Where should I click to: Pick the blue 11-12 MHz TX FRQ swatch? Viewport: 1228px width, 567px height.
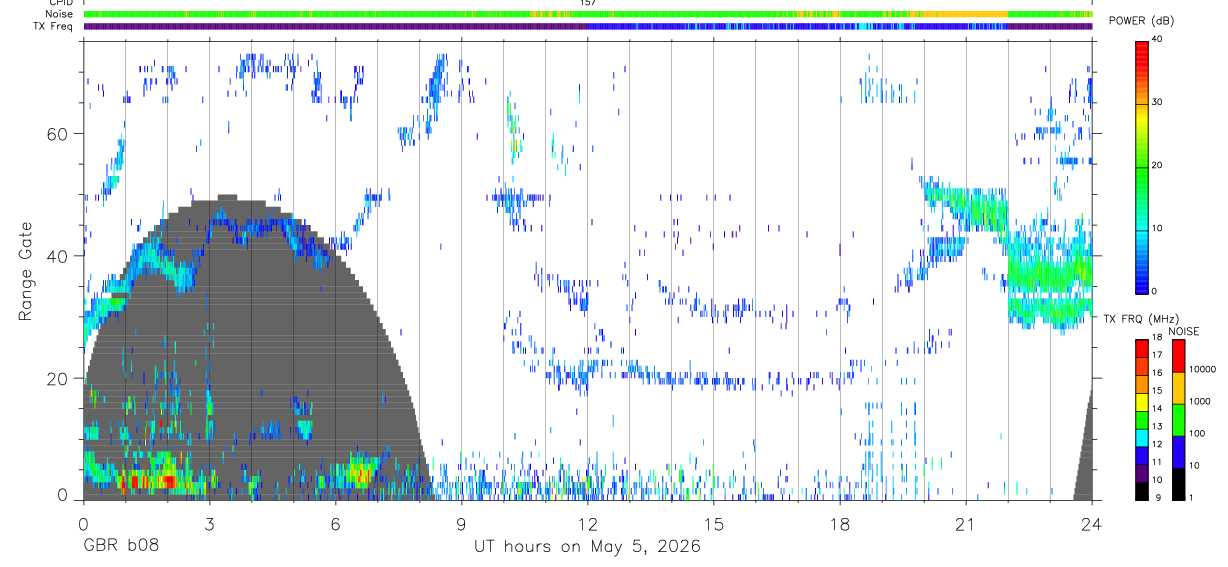click(1142, 455)
